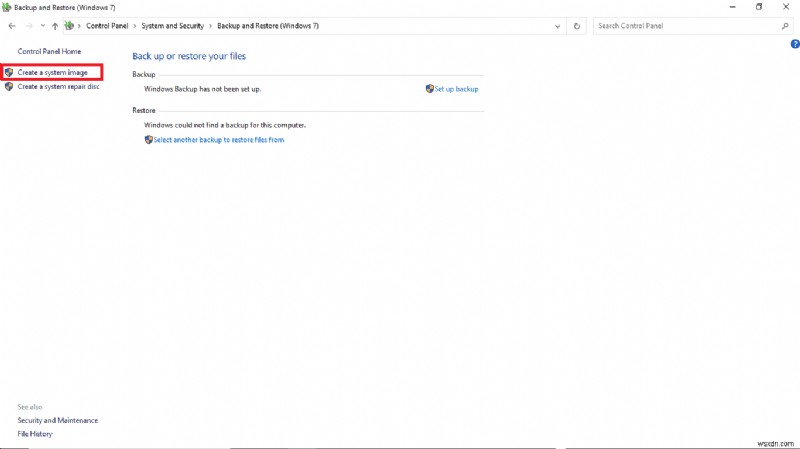This screenshot has width=800, height=449.
Task: Click Create a system image link
Action: point(53,72)
